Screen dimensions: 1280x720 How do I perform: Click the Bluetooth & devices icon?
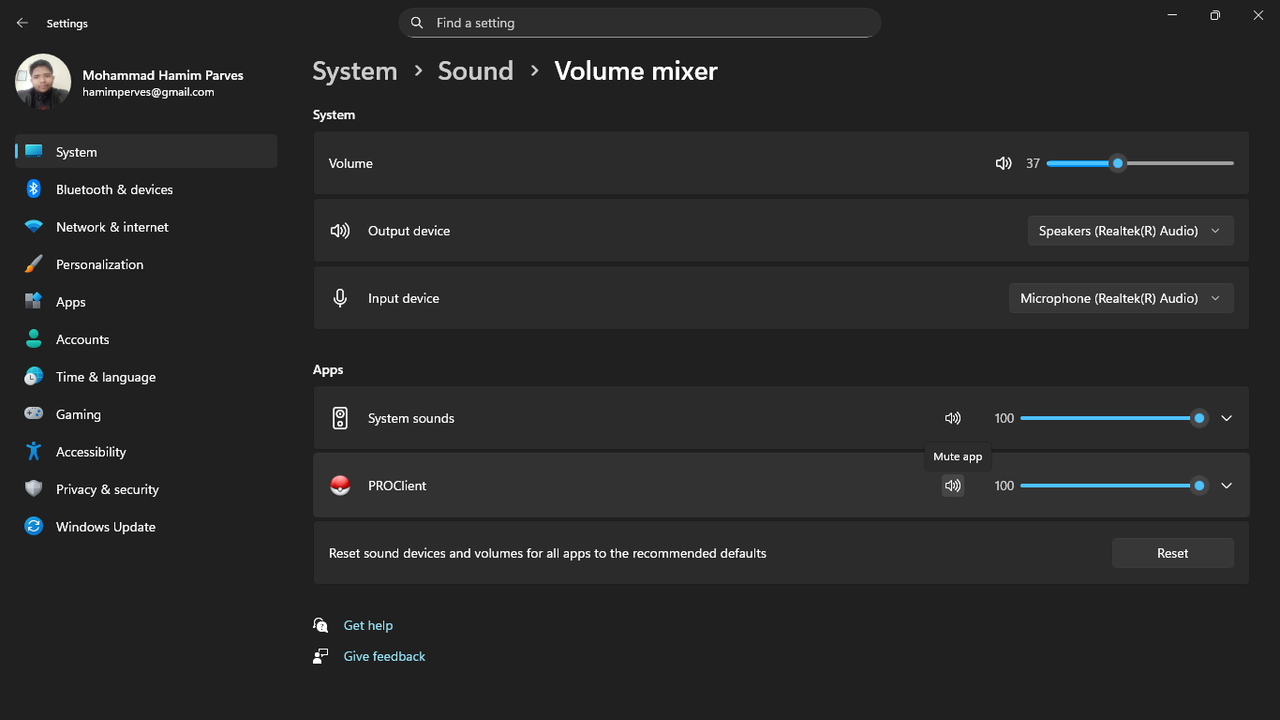coord(34,189)
